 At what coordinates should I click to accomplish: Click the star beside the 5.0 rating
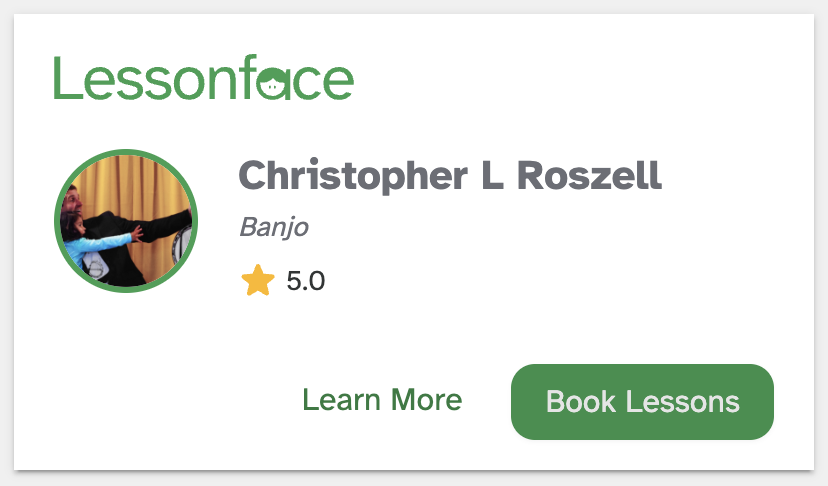[258, 281]
